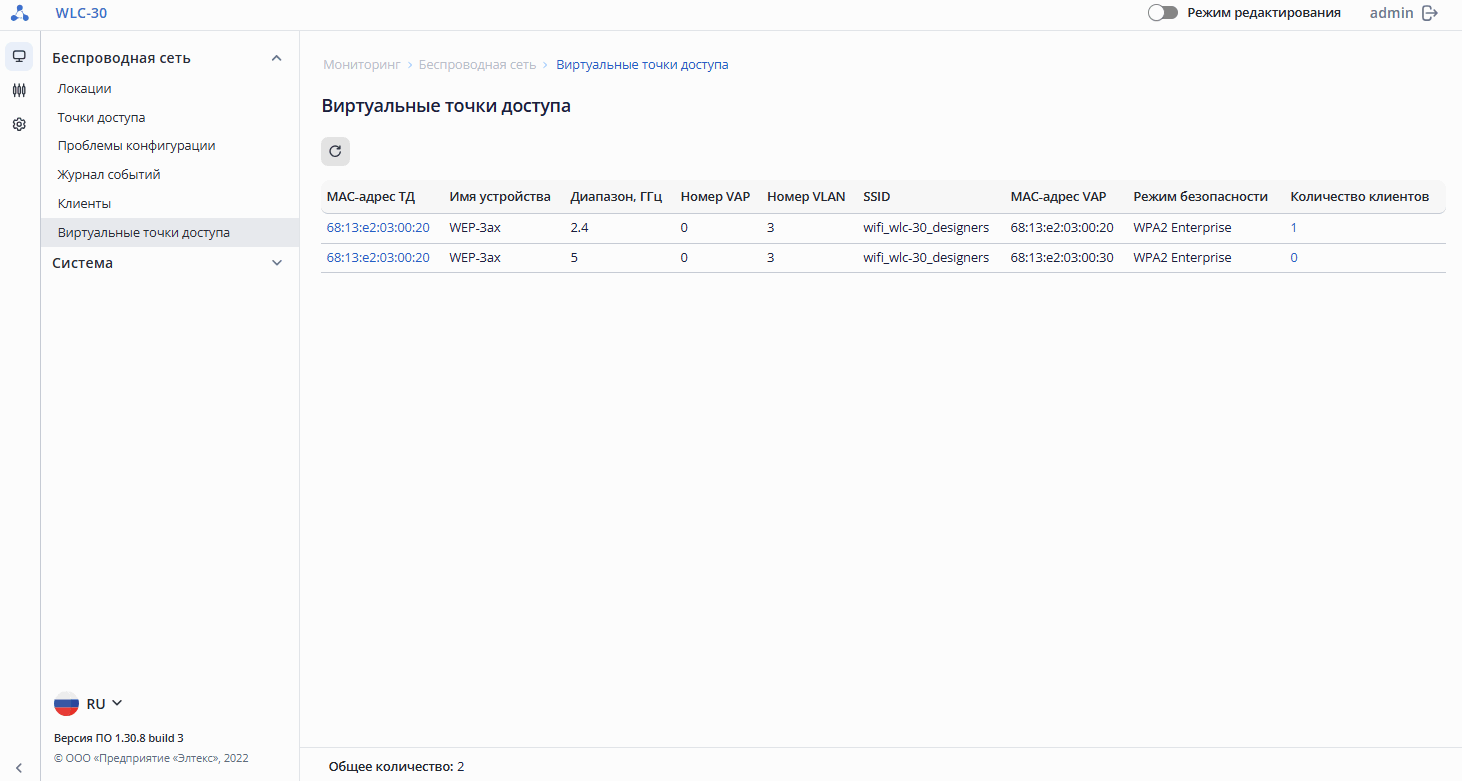Go to Клиенты menu item
The image size is (1462, 781).
click(84, 203)
